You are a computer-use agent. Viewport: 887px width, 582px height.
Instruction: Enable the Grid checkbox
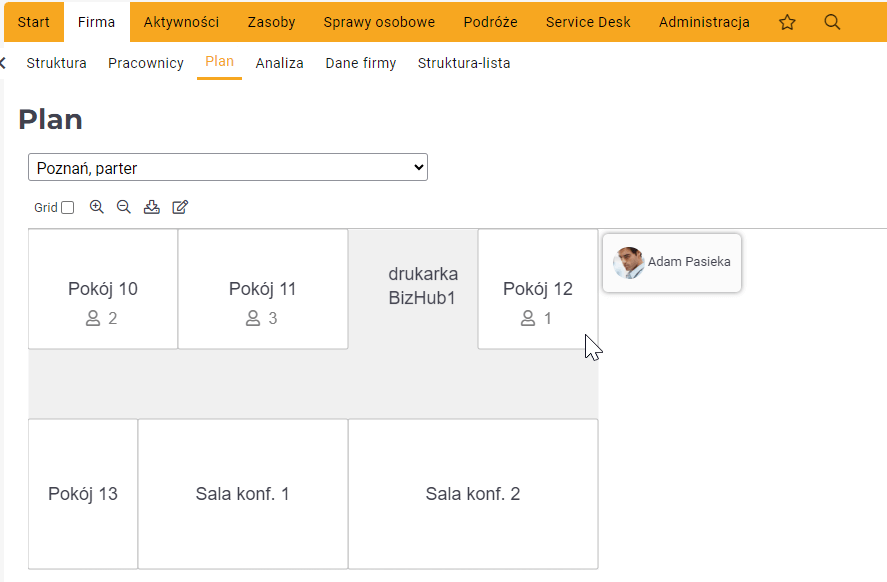pos(67,208)
